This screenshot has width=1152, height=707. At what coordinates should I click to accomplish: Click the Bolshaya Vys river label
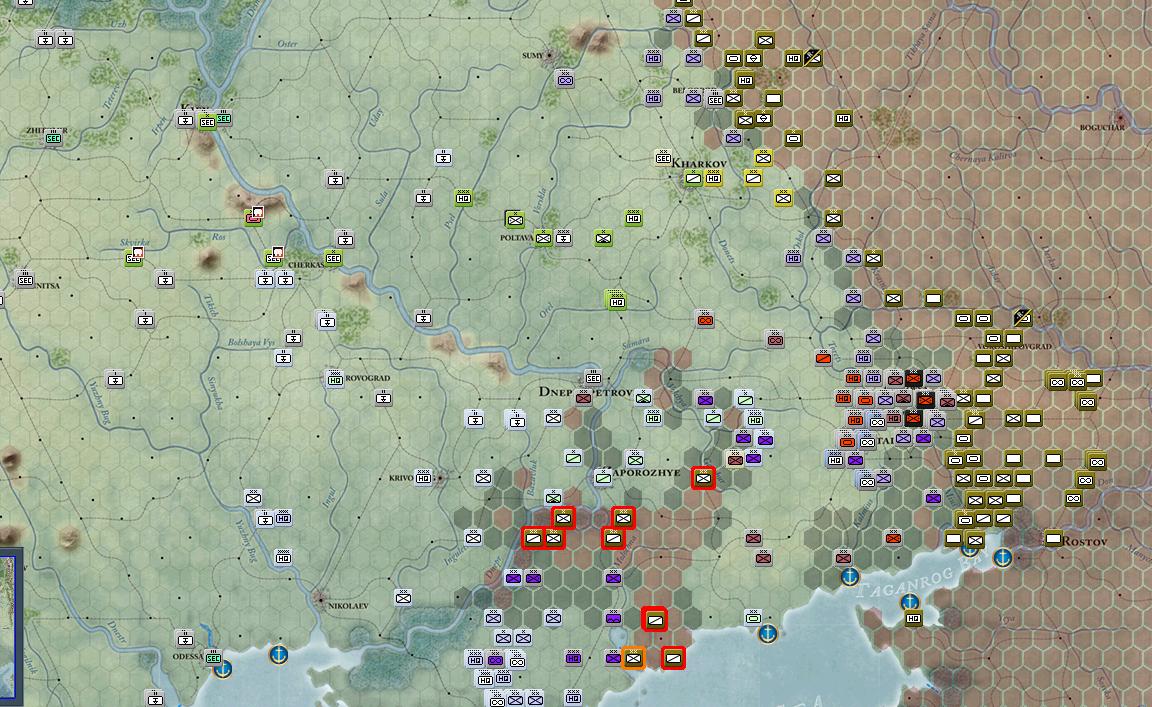click(251, 342)
